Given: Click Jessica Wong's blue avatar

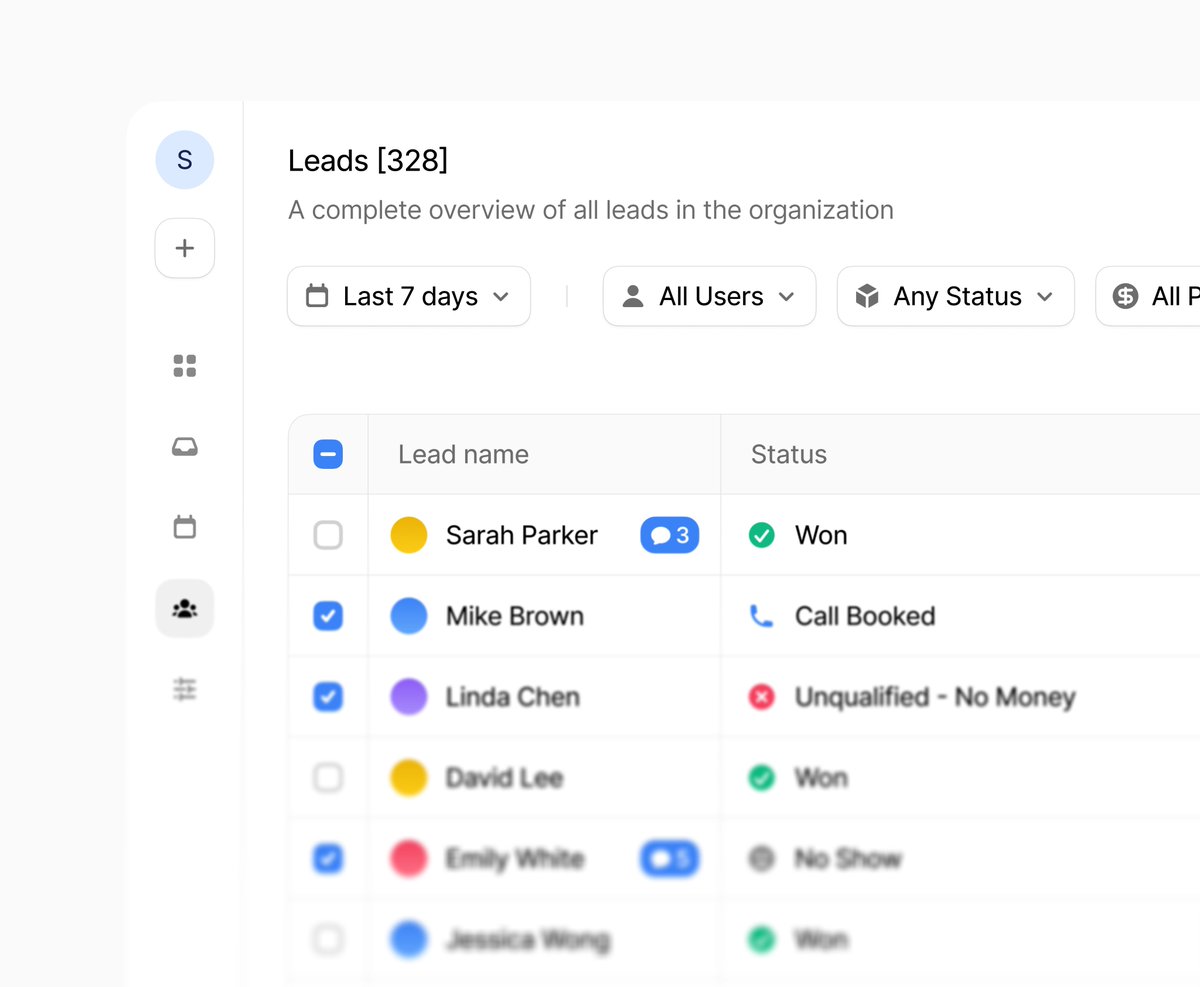Looking at the screenshot, I should [x=409, y=939].
